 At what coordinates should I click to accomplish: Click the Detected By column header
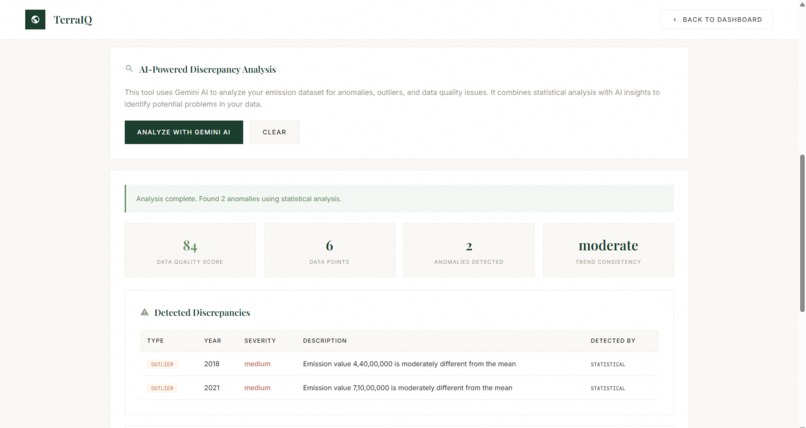point(613,341)
